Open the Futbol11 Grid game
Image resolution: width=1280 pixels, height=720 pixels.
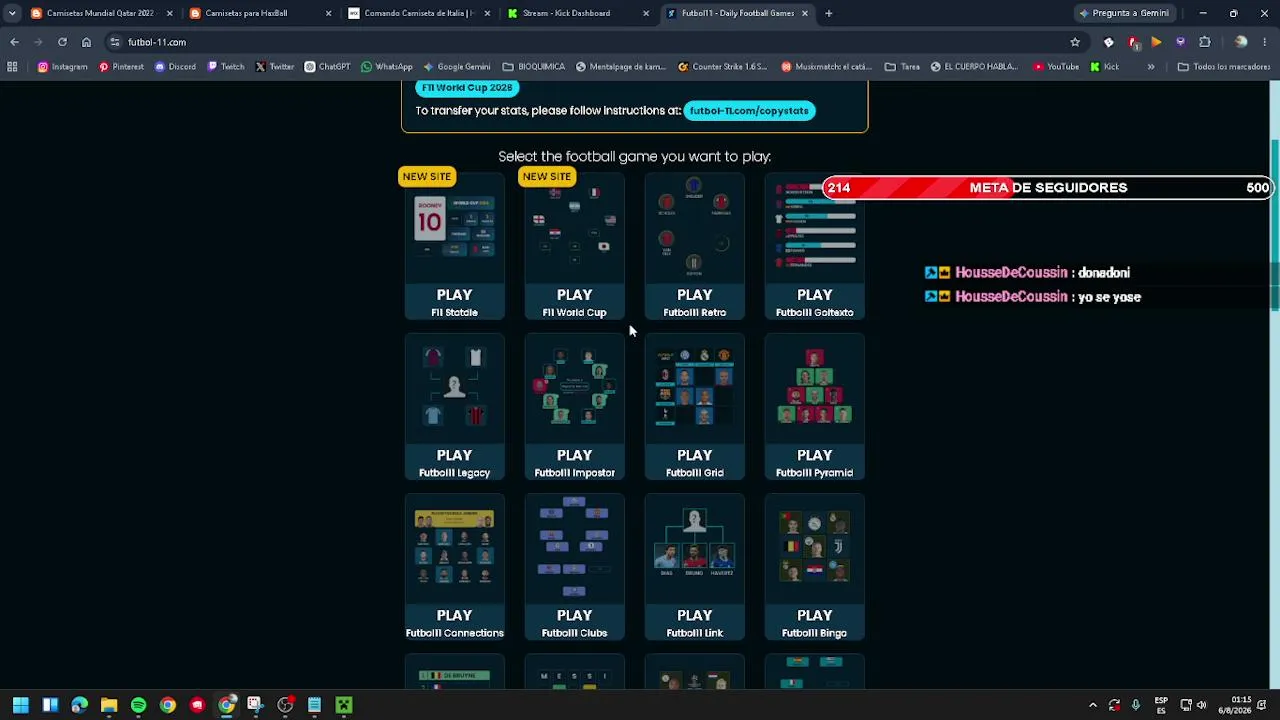point(694,407)
